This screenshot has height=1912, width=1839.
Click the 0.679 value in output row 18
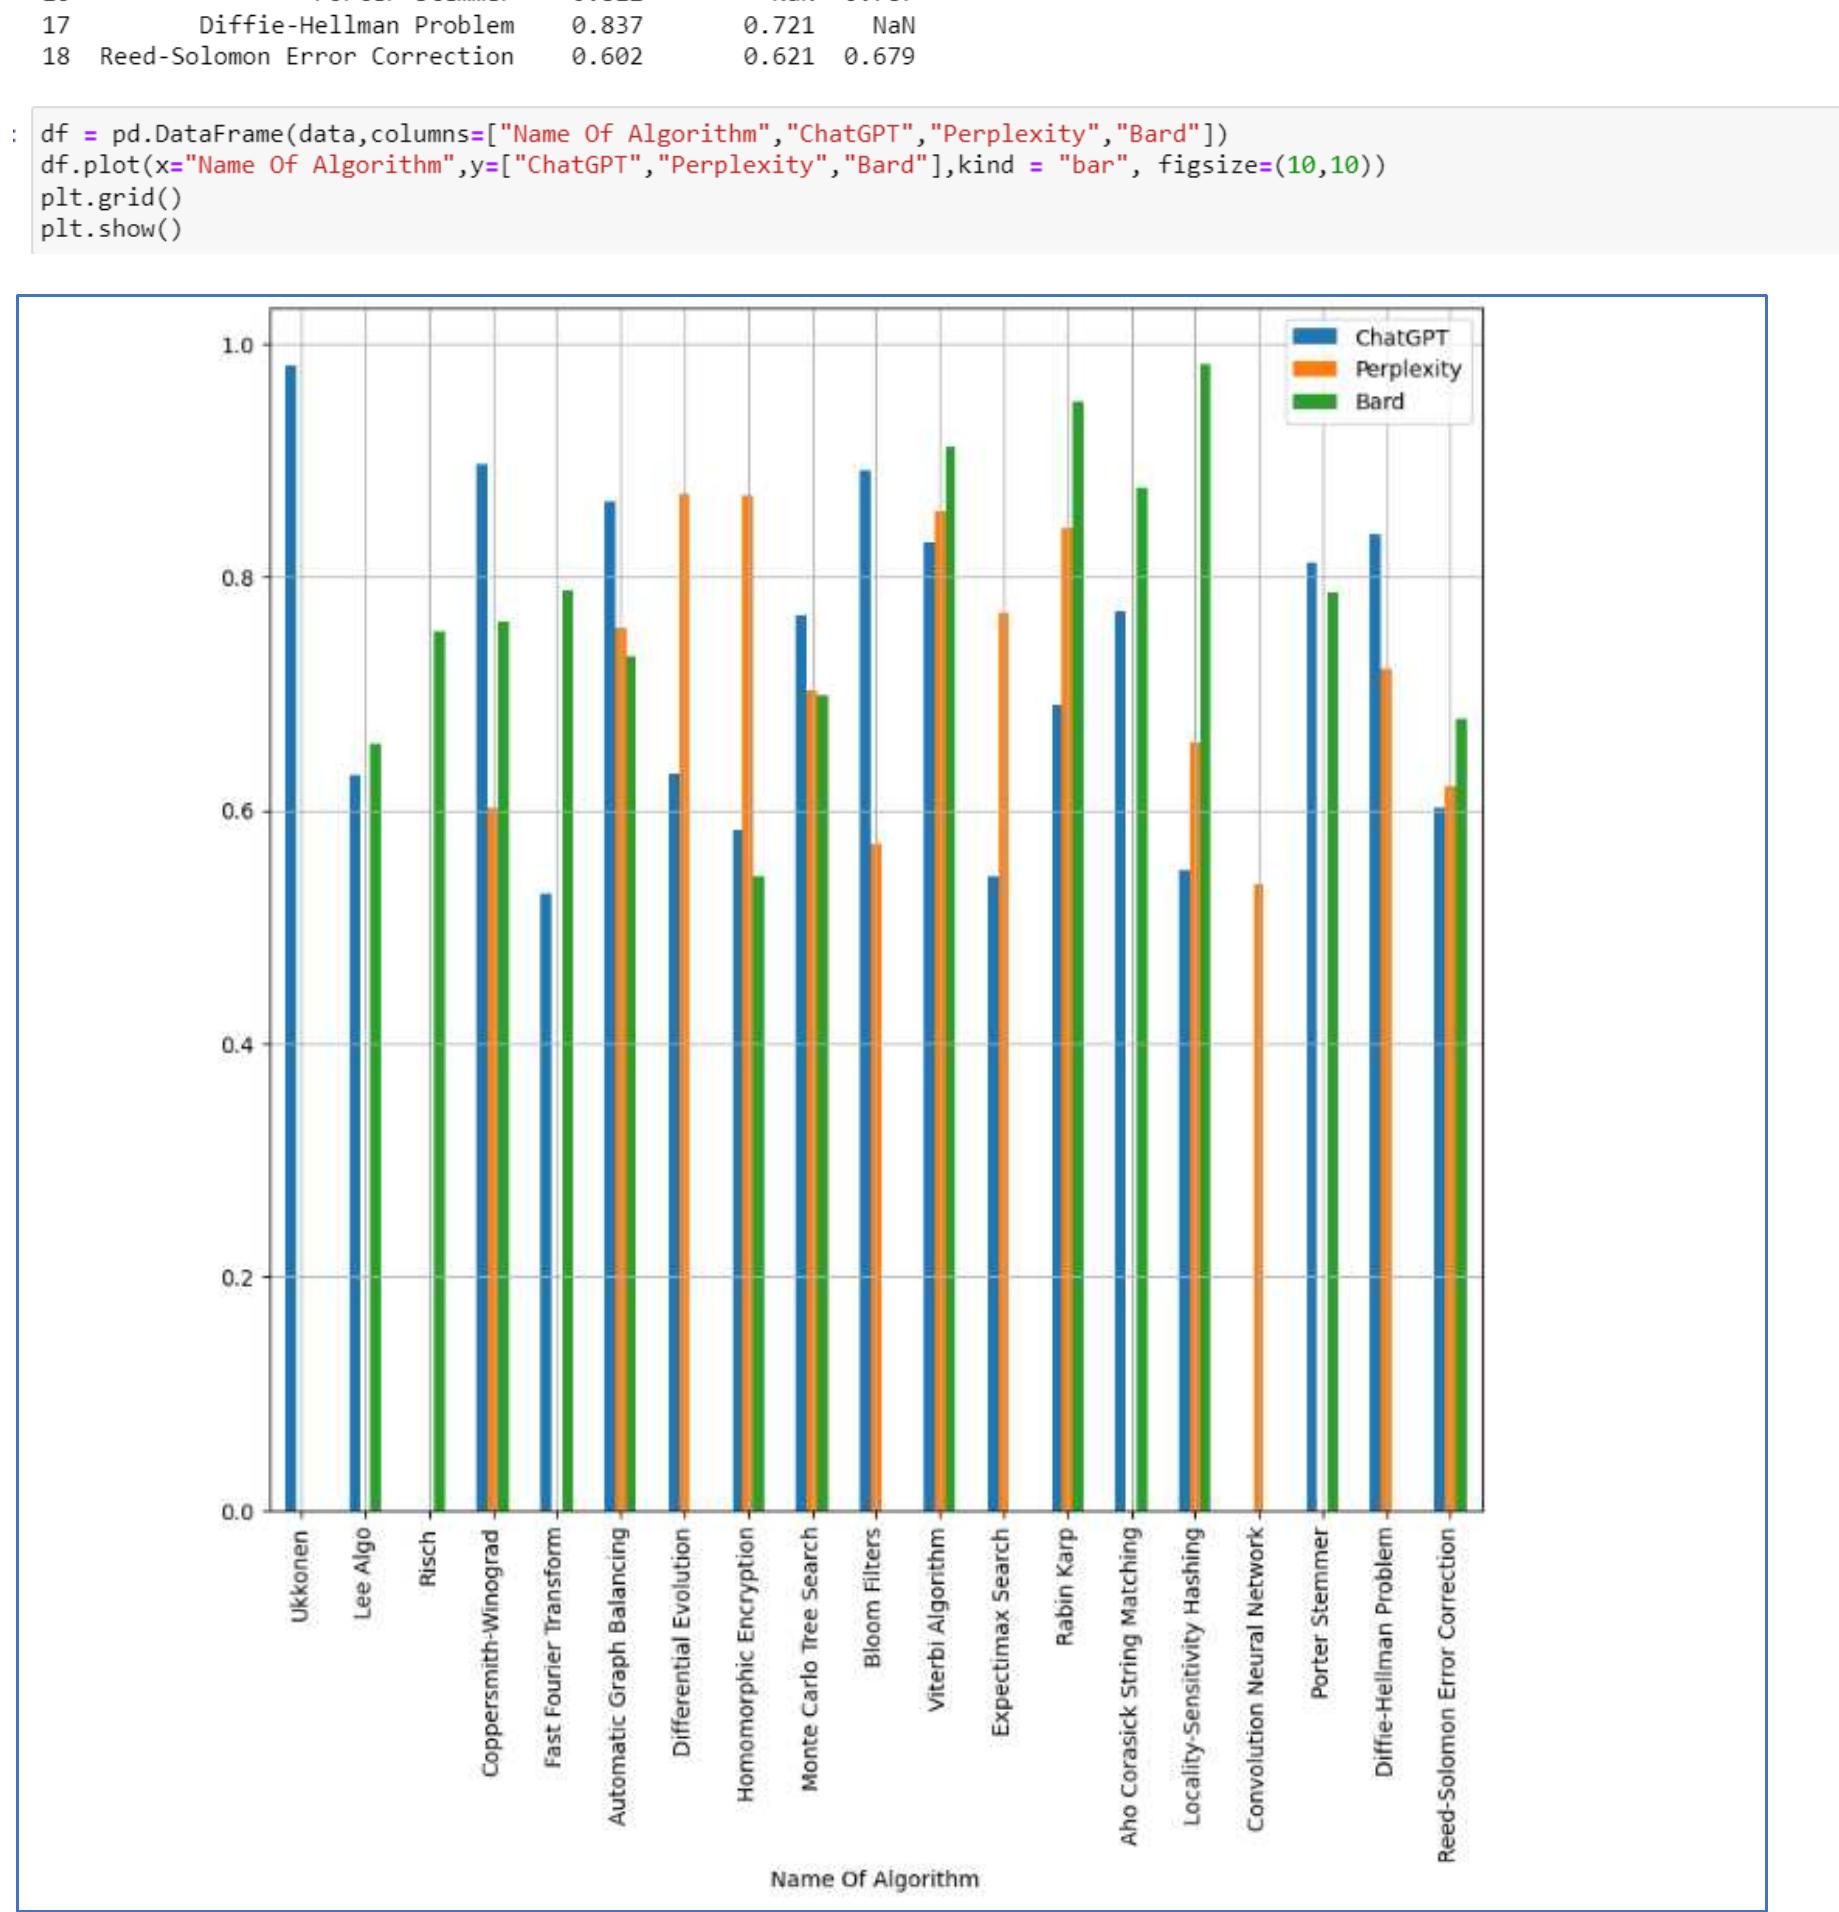tap(879, 57)
